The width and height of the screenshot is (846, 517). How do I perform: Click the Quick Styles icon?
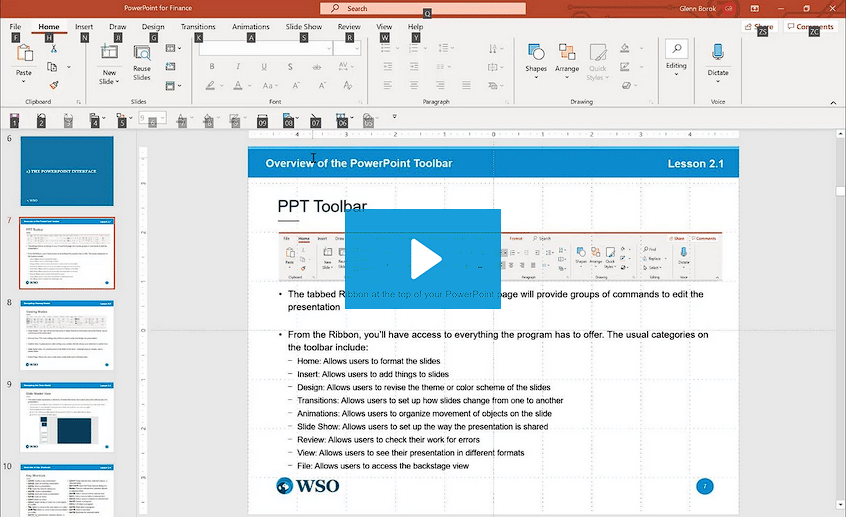point(598,52)
